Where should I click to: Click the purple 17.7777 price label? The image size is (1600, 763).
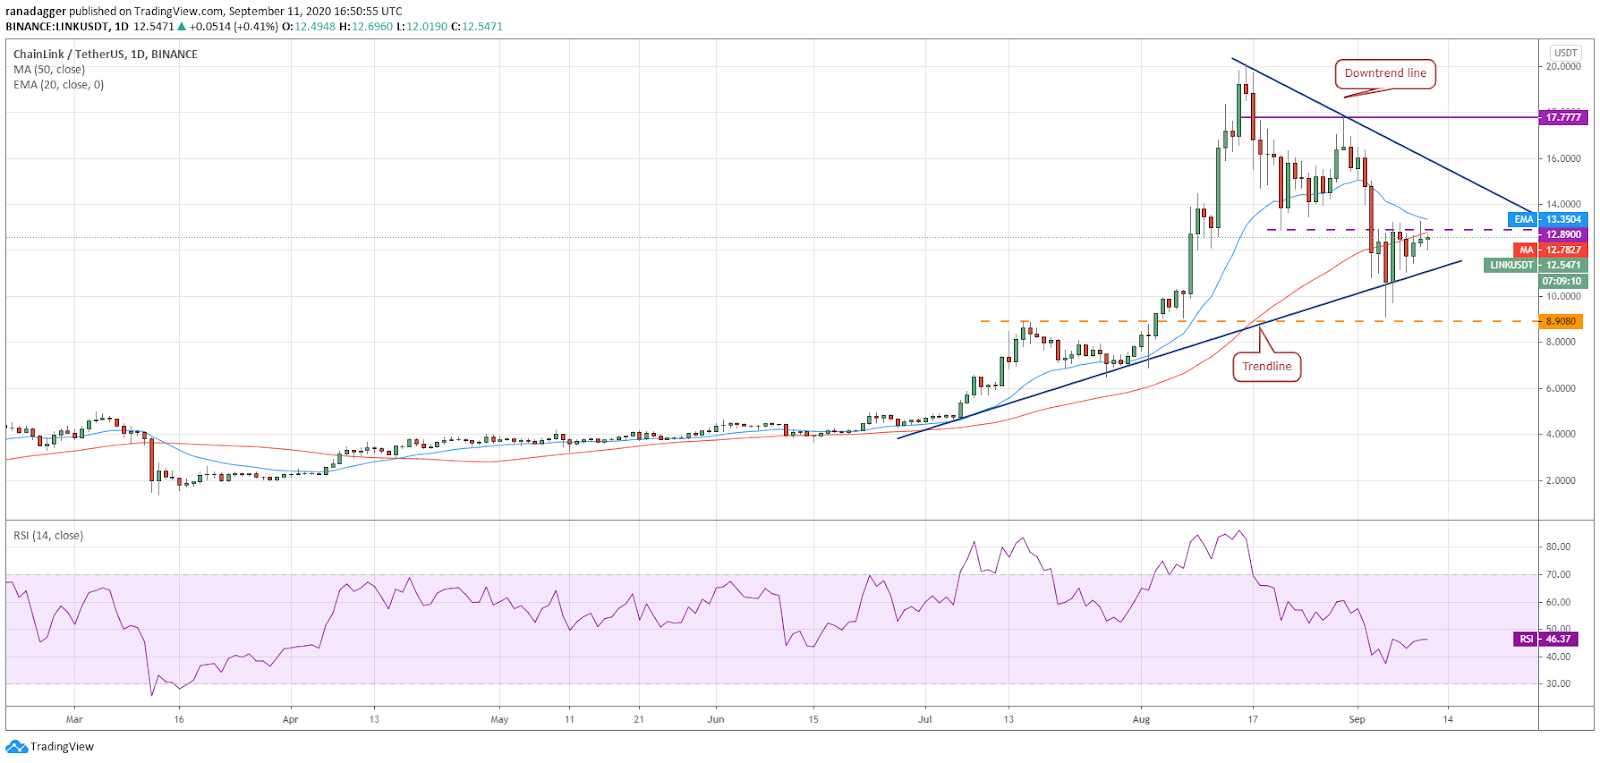pyautogui.click(x=1563, y=117)
